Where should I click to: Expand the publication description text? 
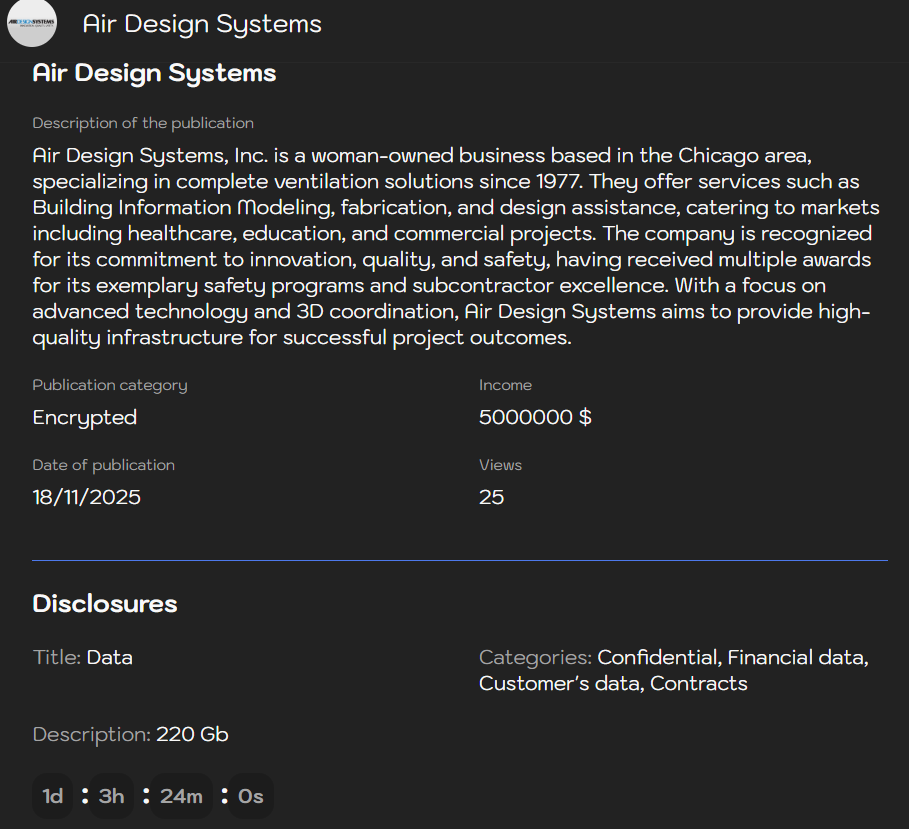pos(455,246)
